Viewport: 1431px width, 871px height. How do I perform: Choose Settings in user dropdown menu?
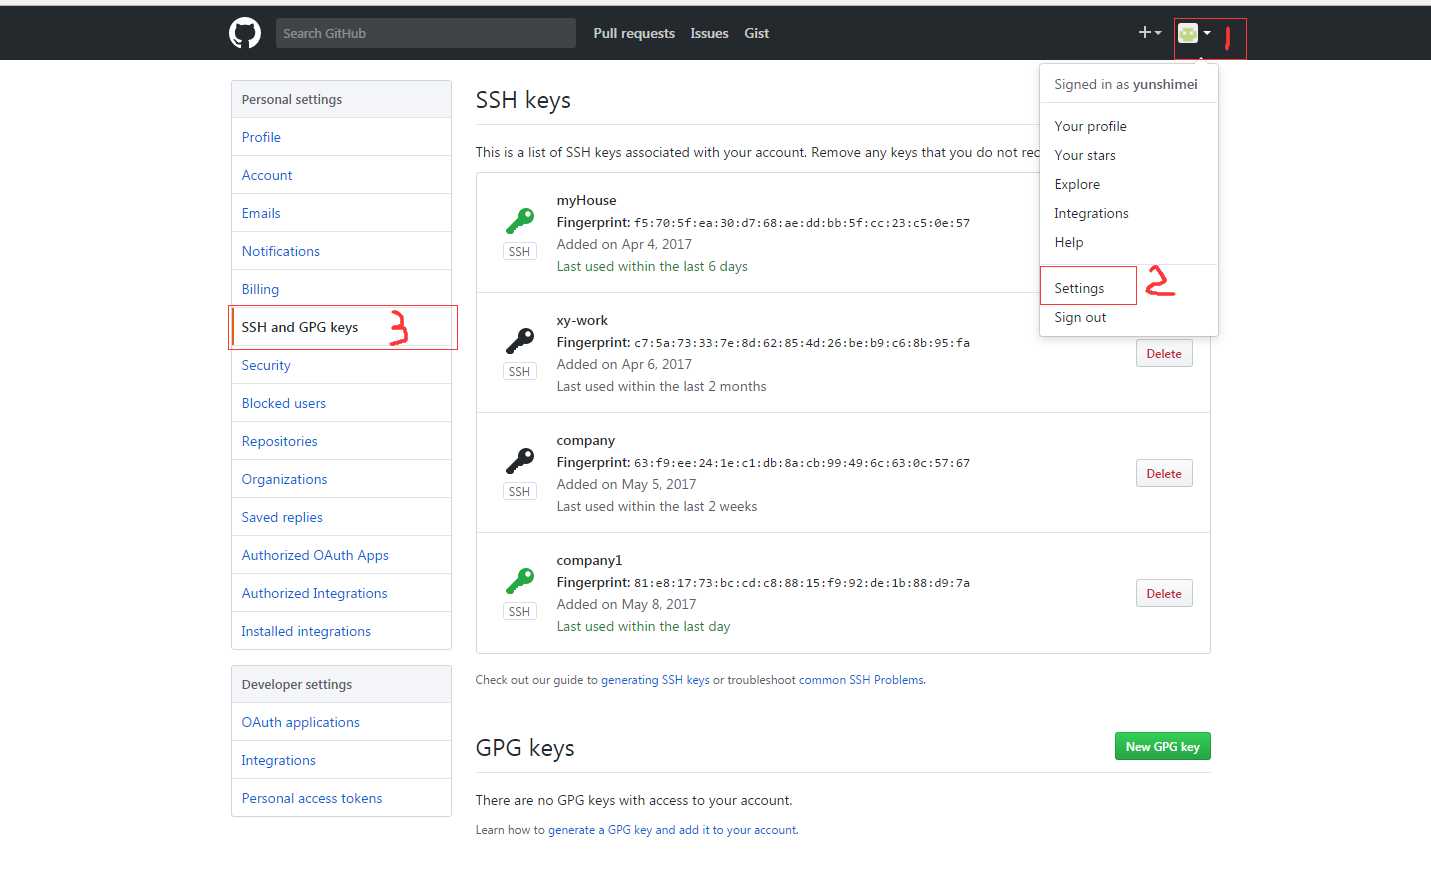[1079, 288]
